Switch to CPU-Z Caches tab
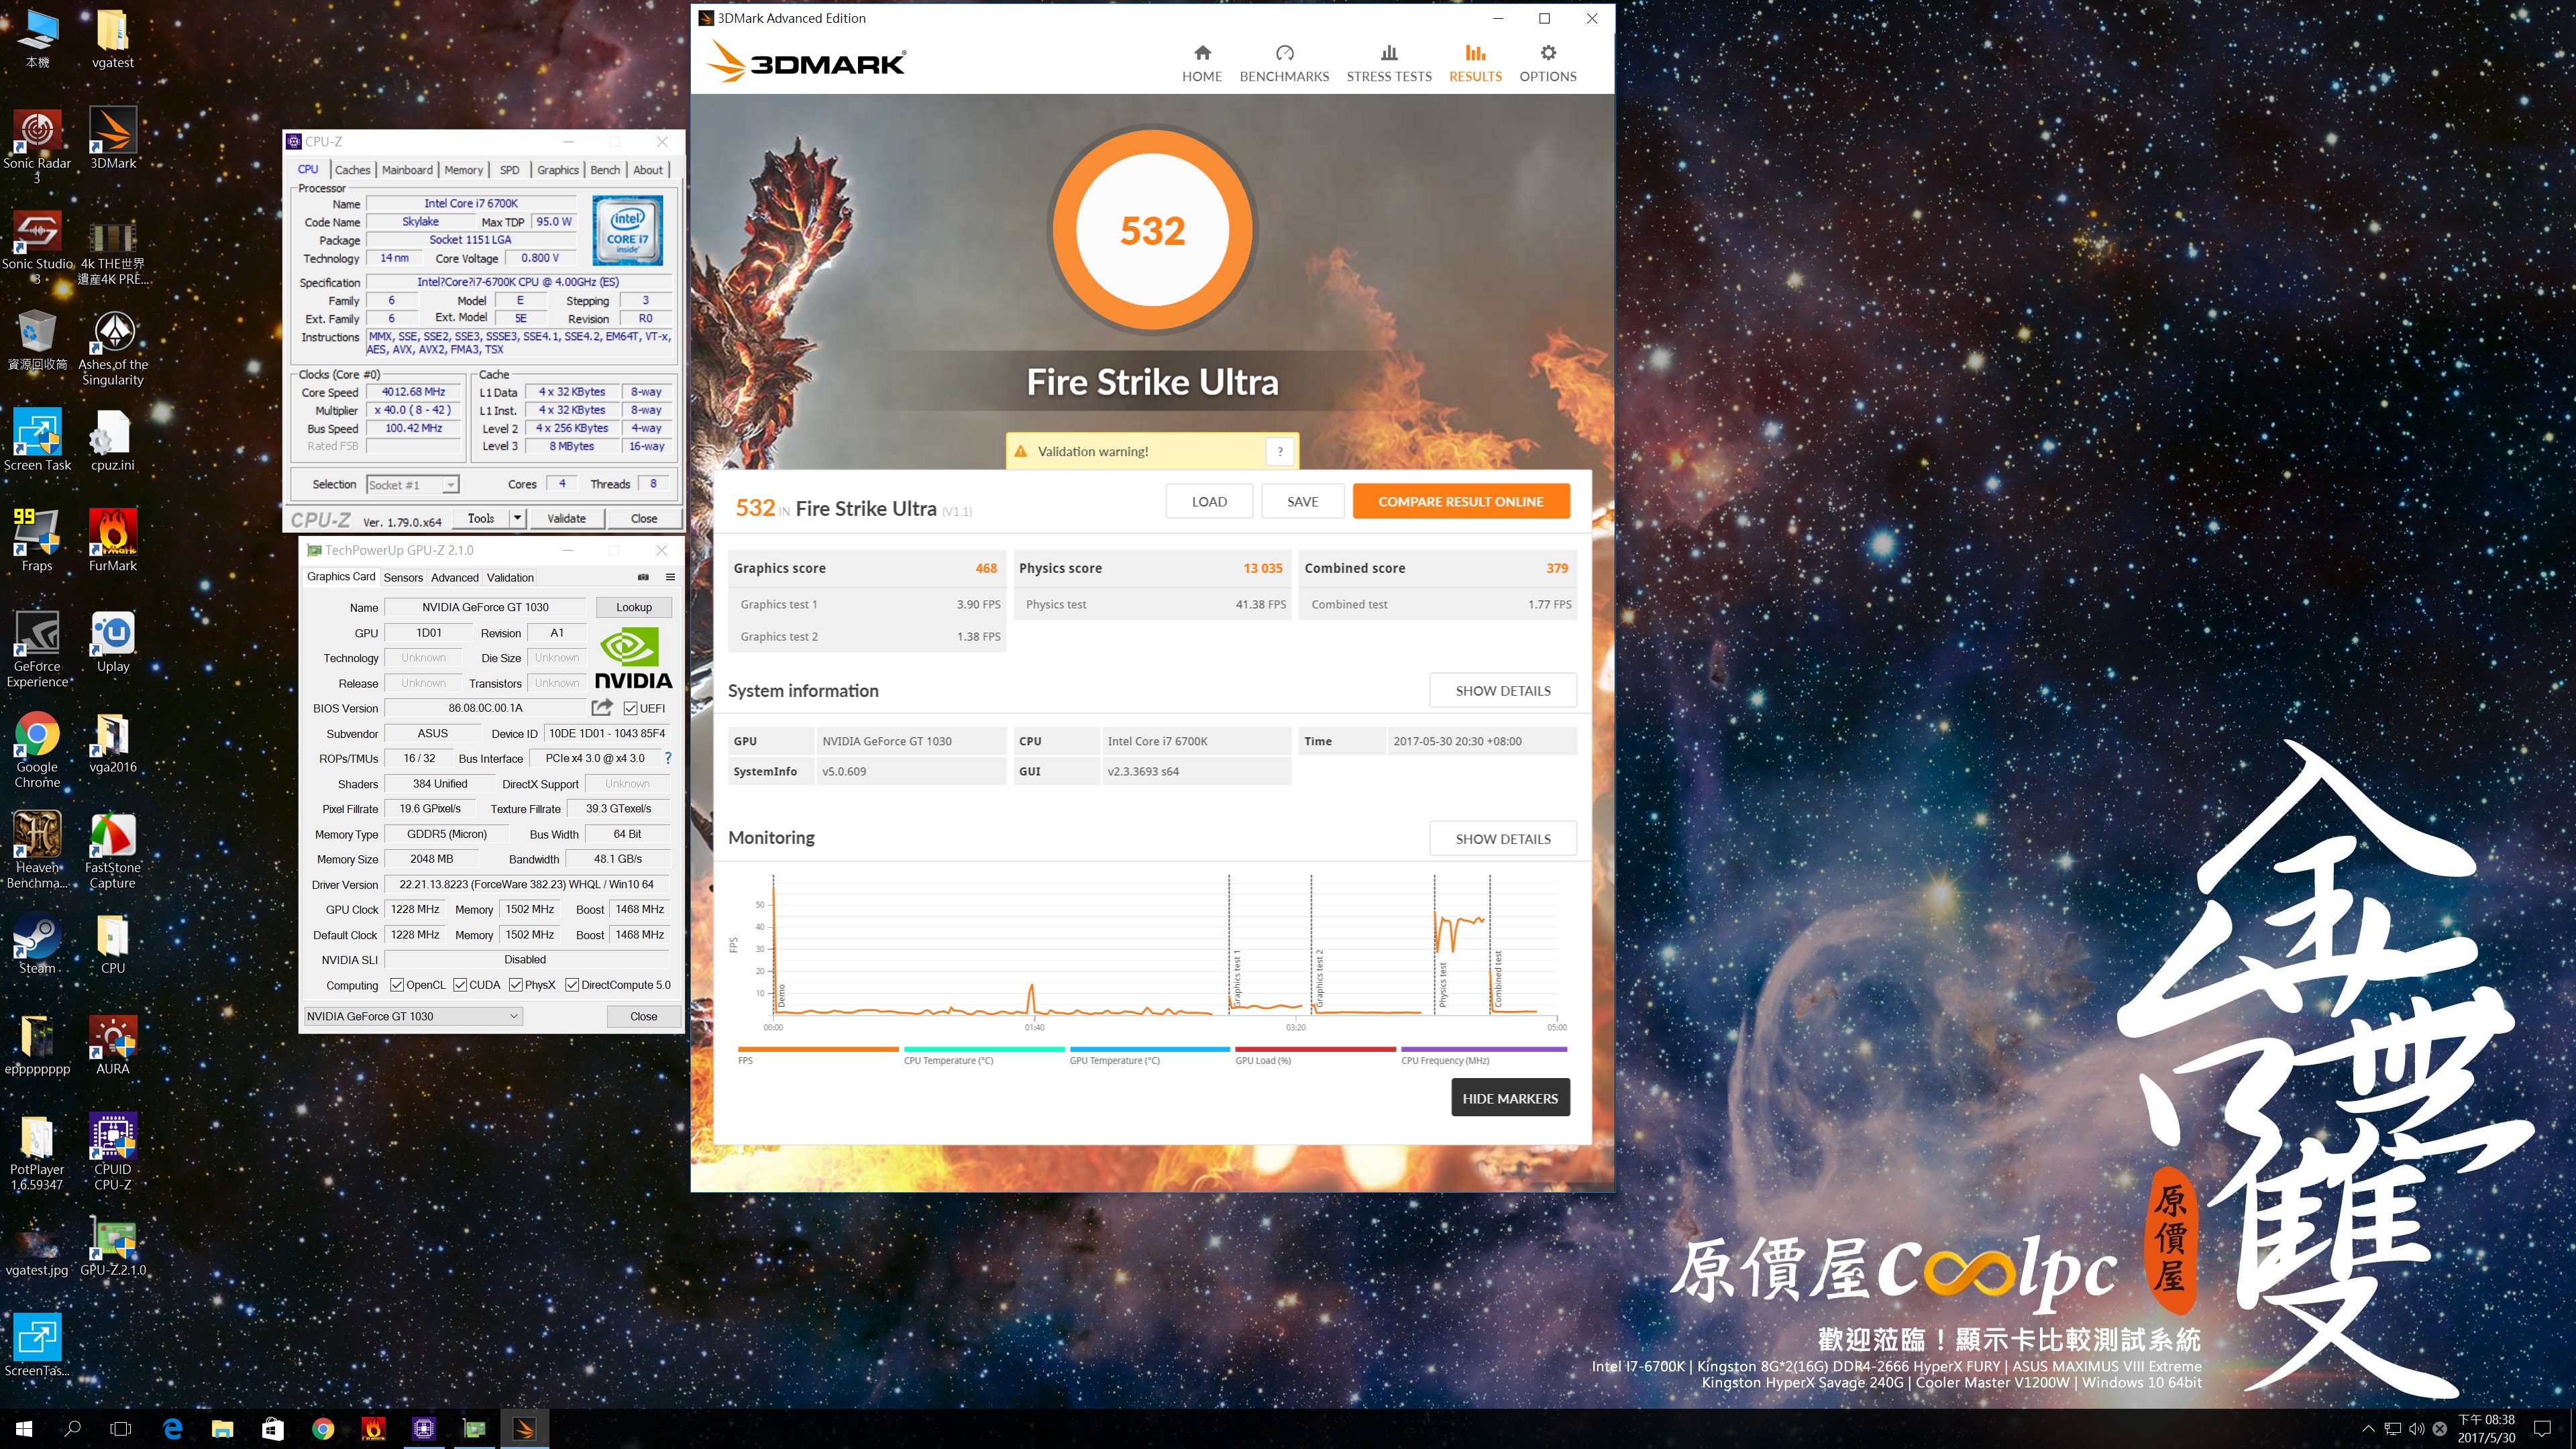 coord(352,170)
